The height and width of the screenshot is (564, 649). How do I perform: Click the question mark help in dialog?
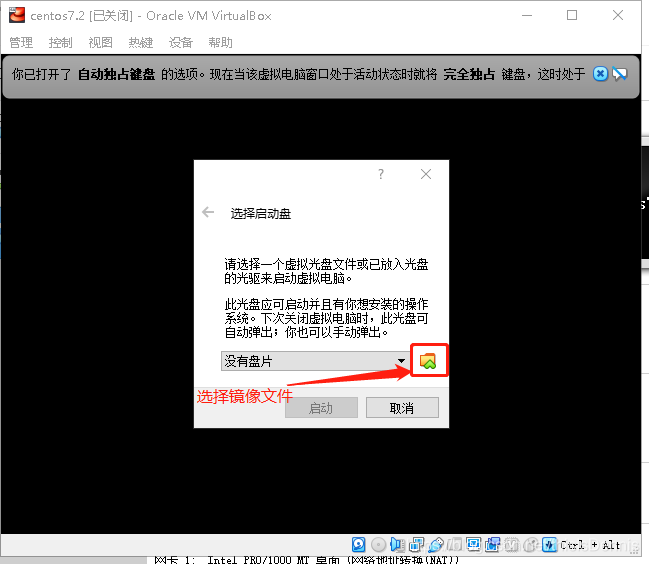381,174
